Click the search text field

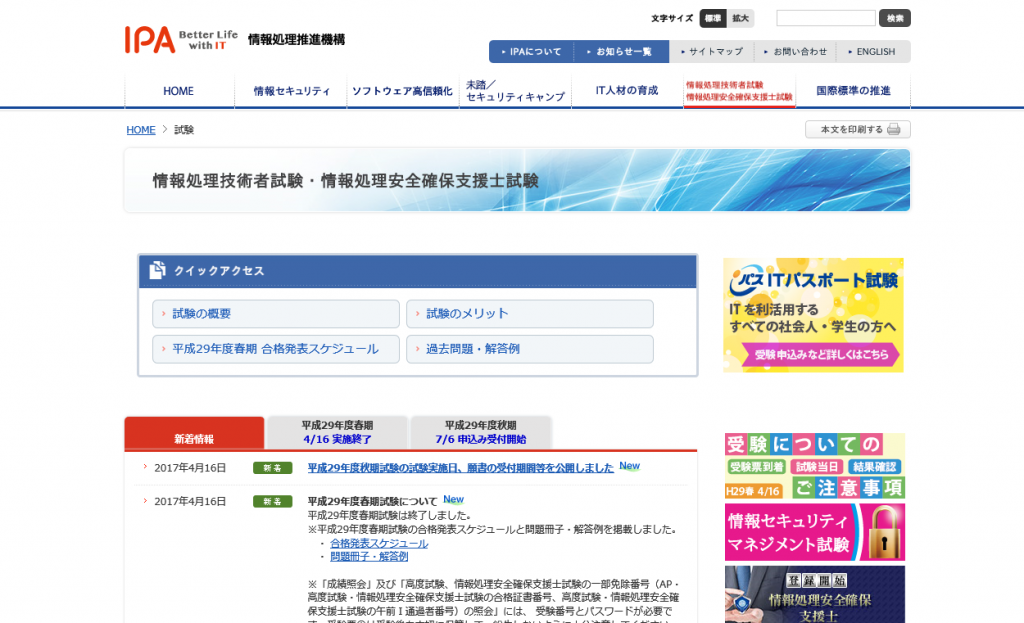click(x=825, y=18)
